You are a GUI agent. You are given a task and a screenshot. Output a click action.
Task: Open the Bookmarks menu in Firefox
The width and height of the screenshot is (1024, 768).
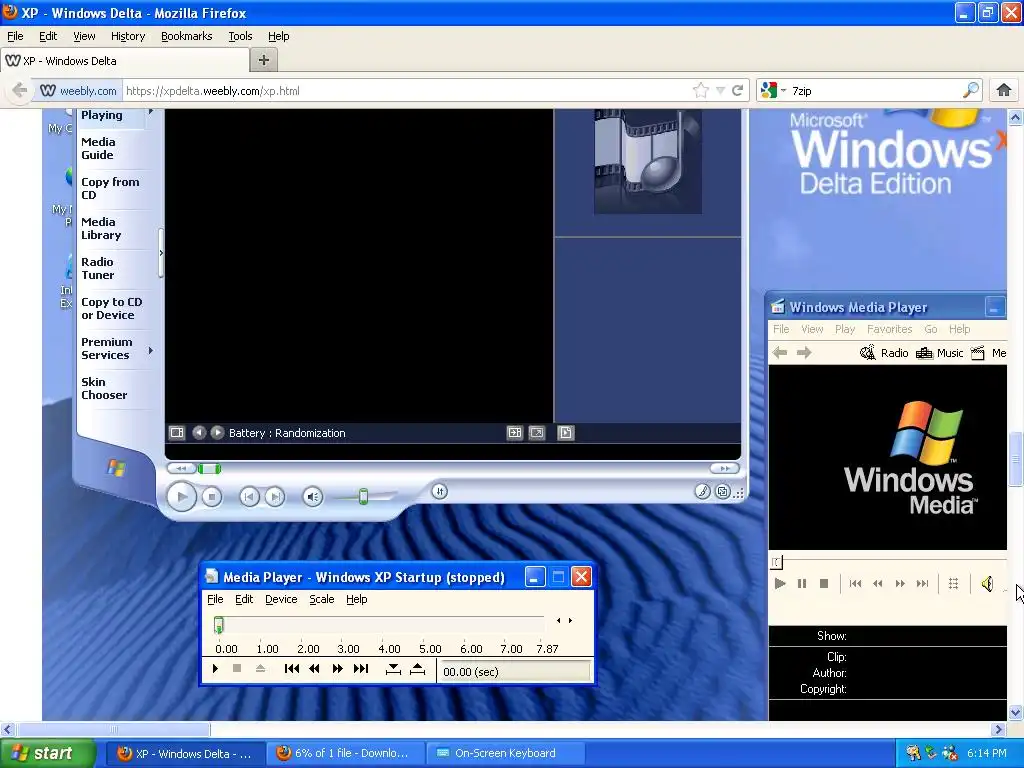(x=187, y=37)
